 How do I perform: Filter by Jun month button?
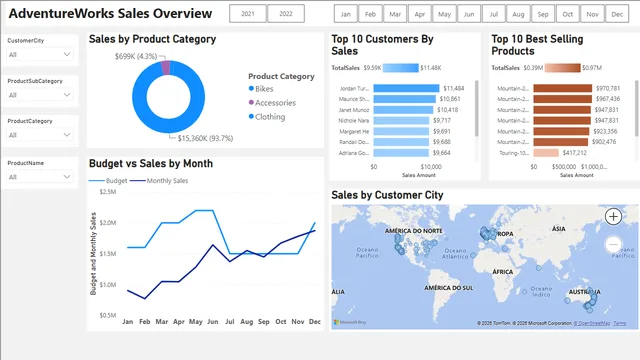click(469, 14)
